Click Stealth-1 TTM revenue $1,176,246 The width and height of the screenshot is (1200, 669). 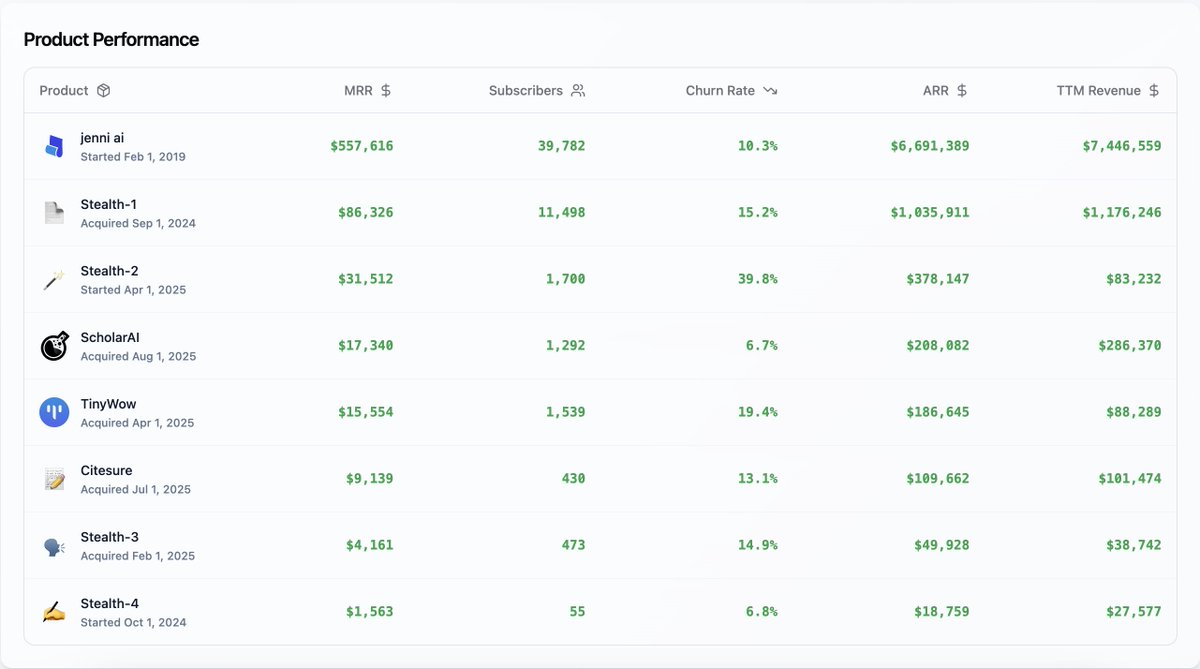tap(1122, 213)
